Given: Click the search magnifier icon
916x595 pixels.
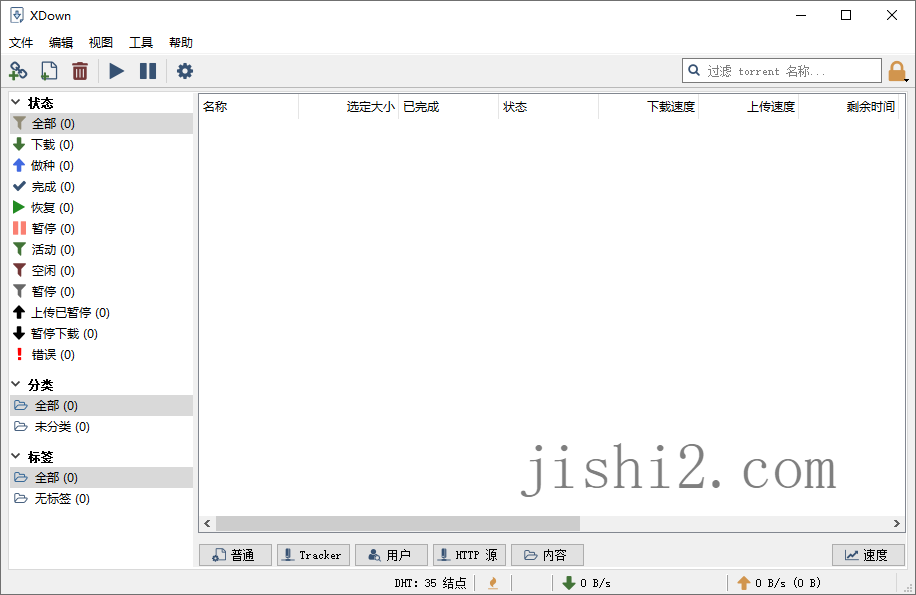Looking at the screenshot, I should 694,71.
